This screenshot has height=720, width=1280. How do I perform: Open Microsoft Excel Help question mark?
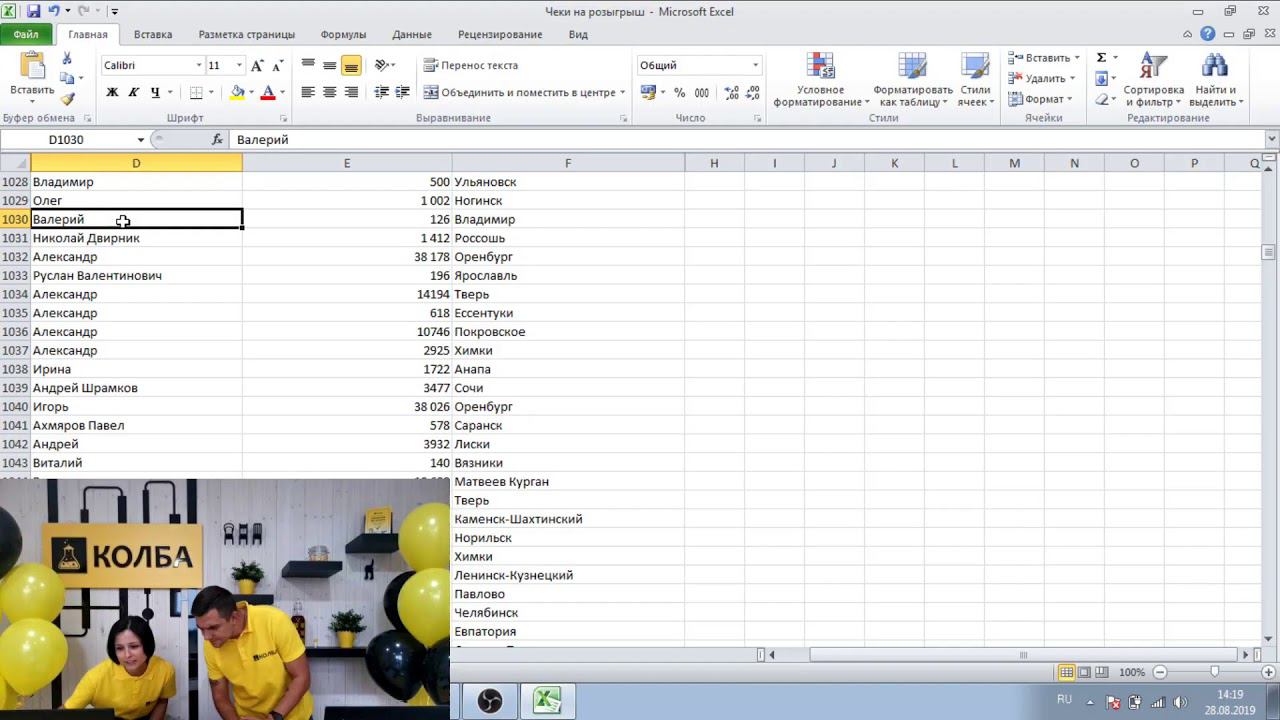[1208, 34]
